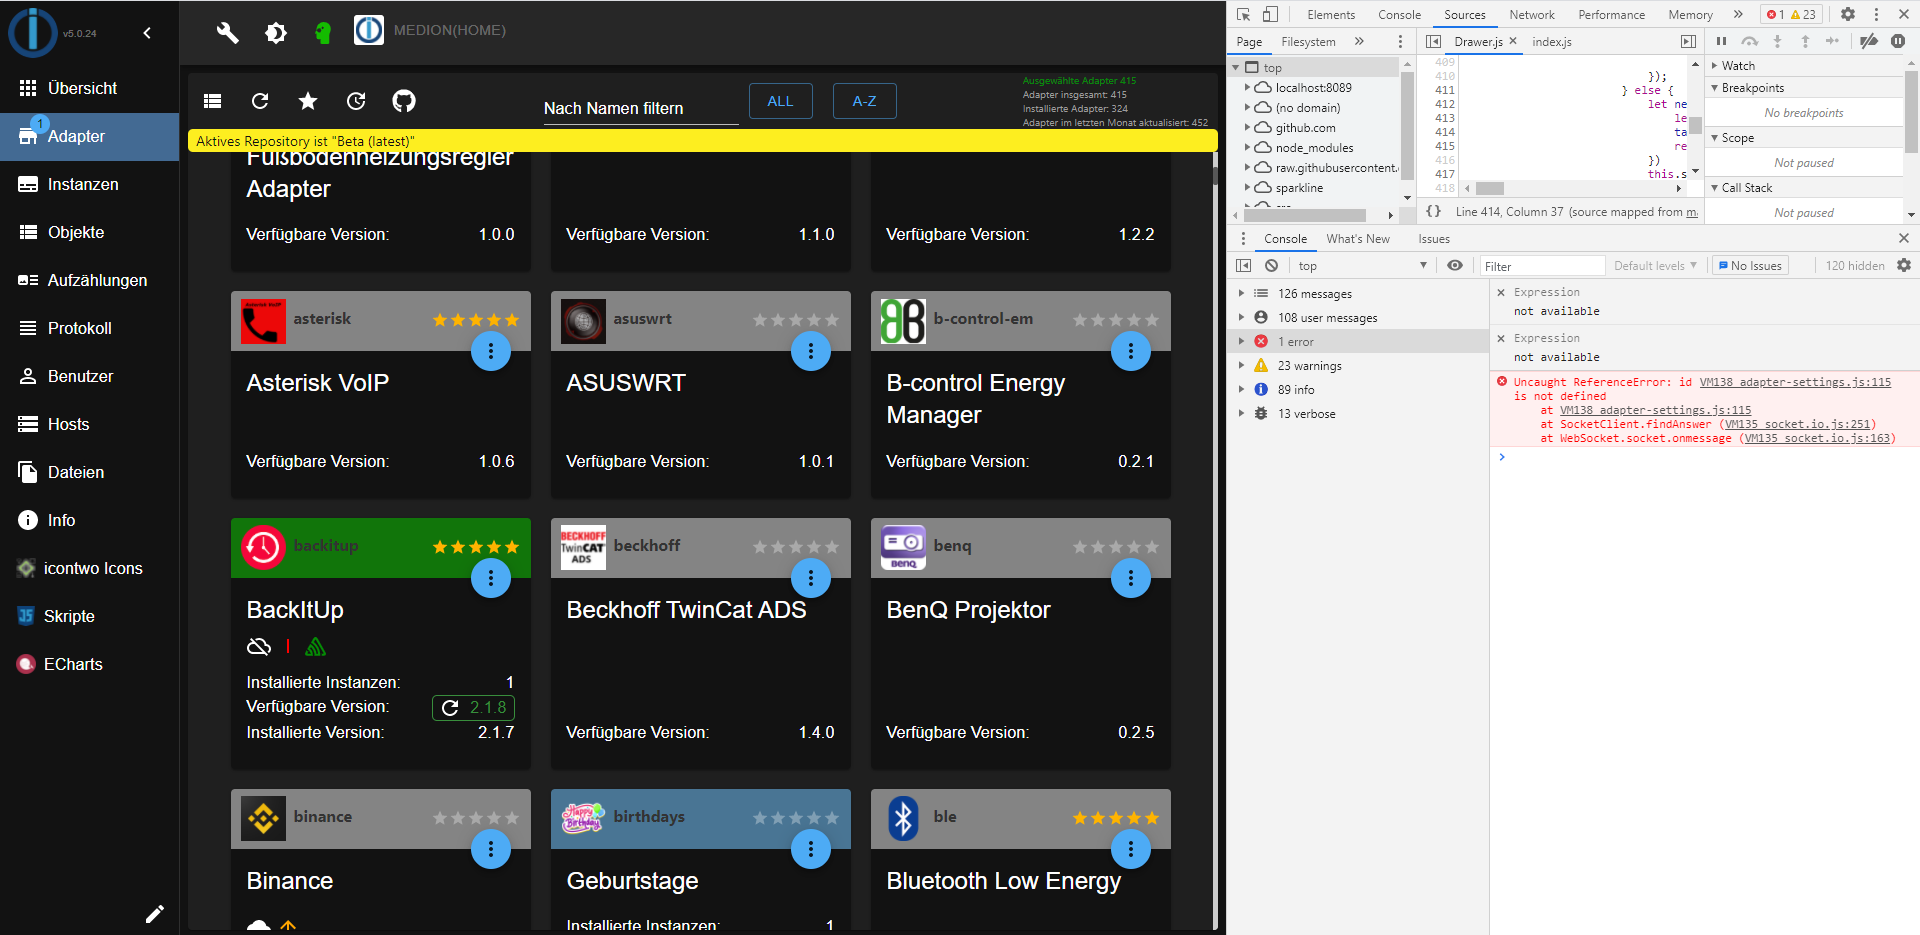Expand the 23 warnings group
The image size is (1920, 935).
1241,365
